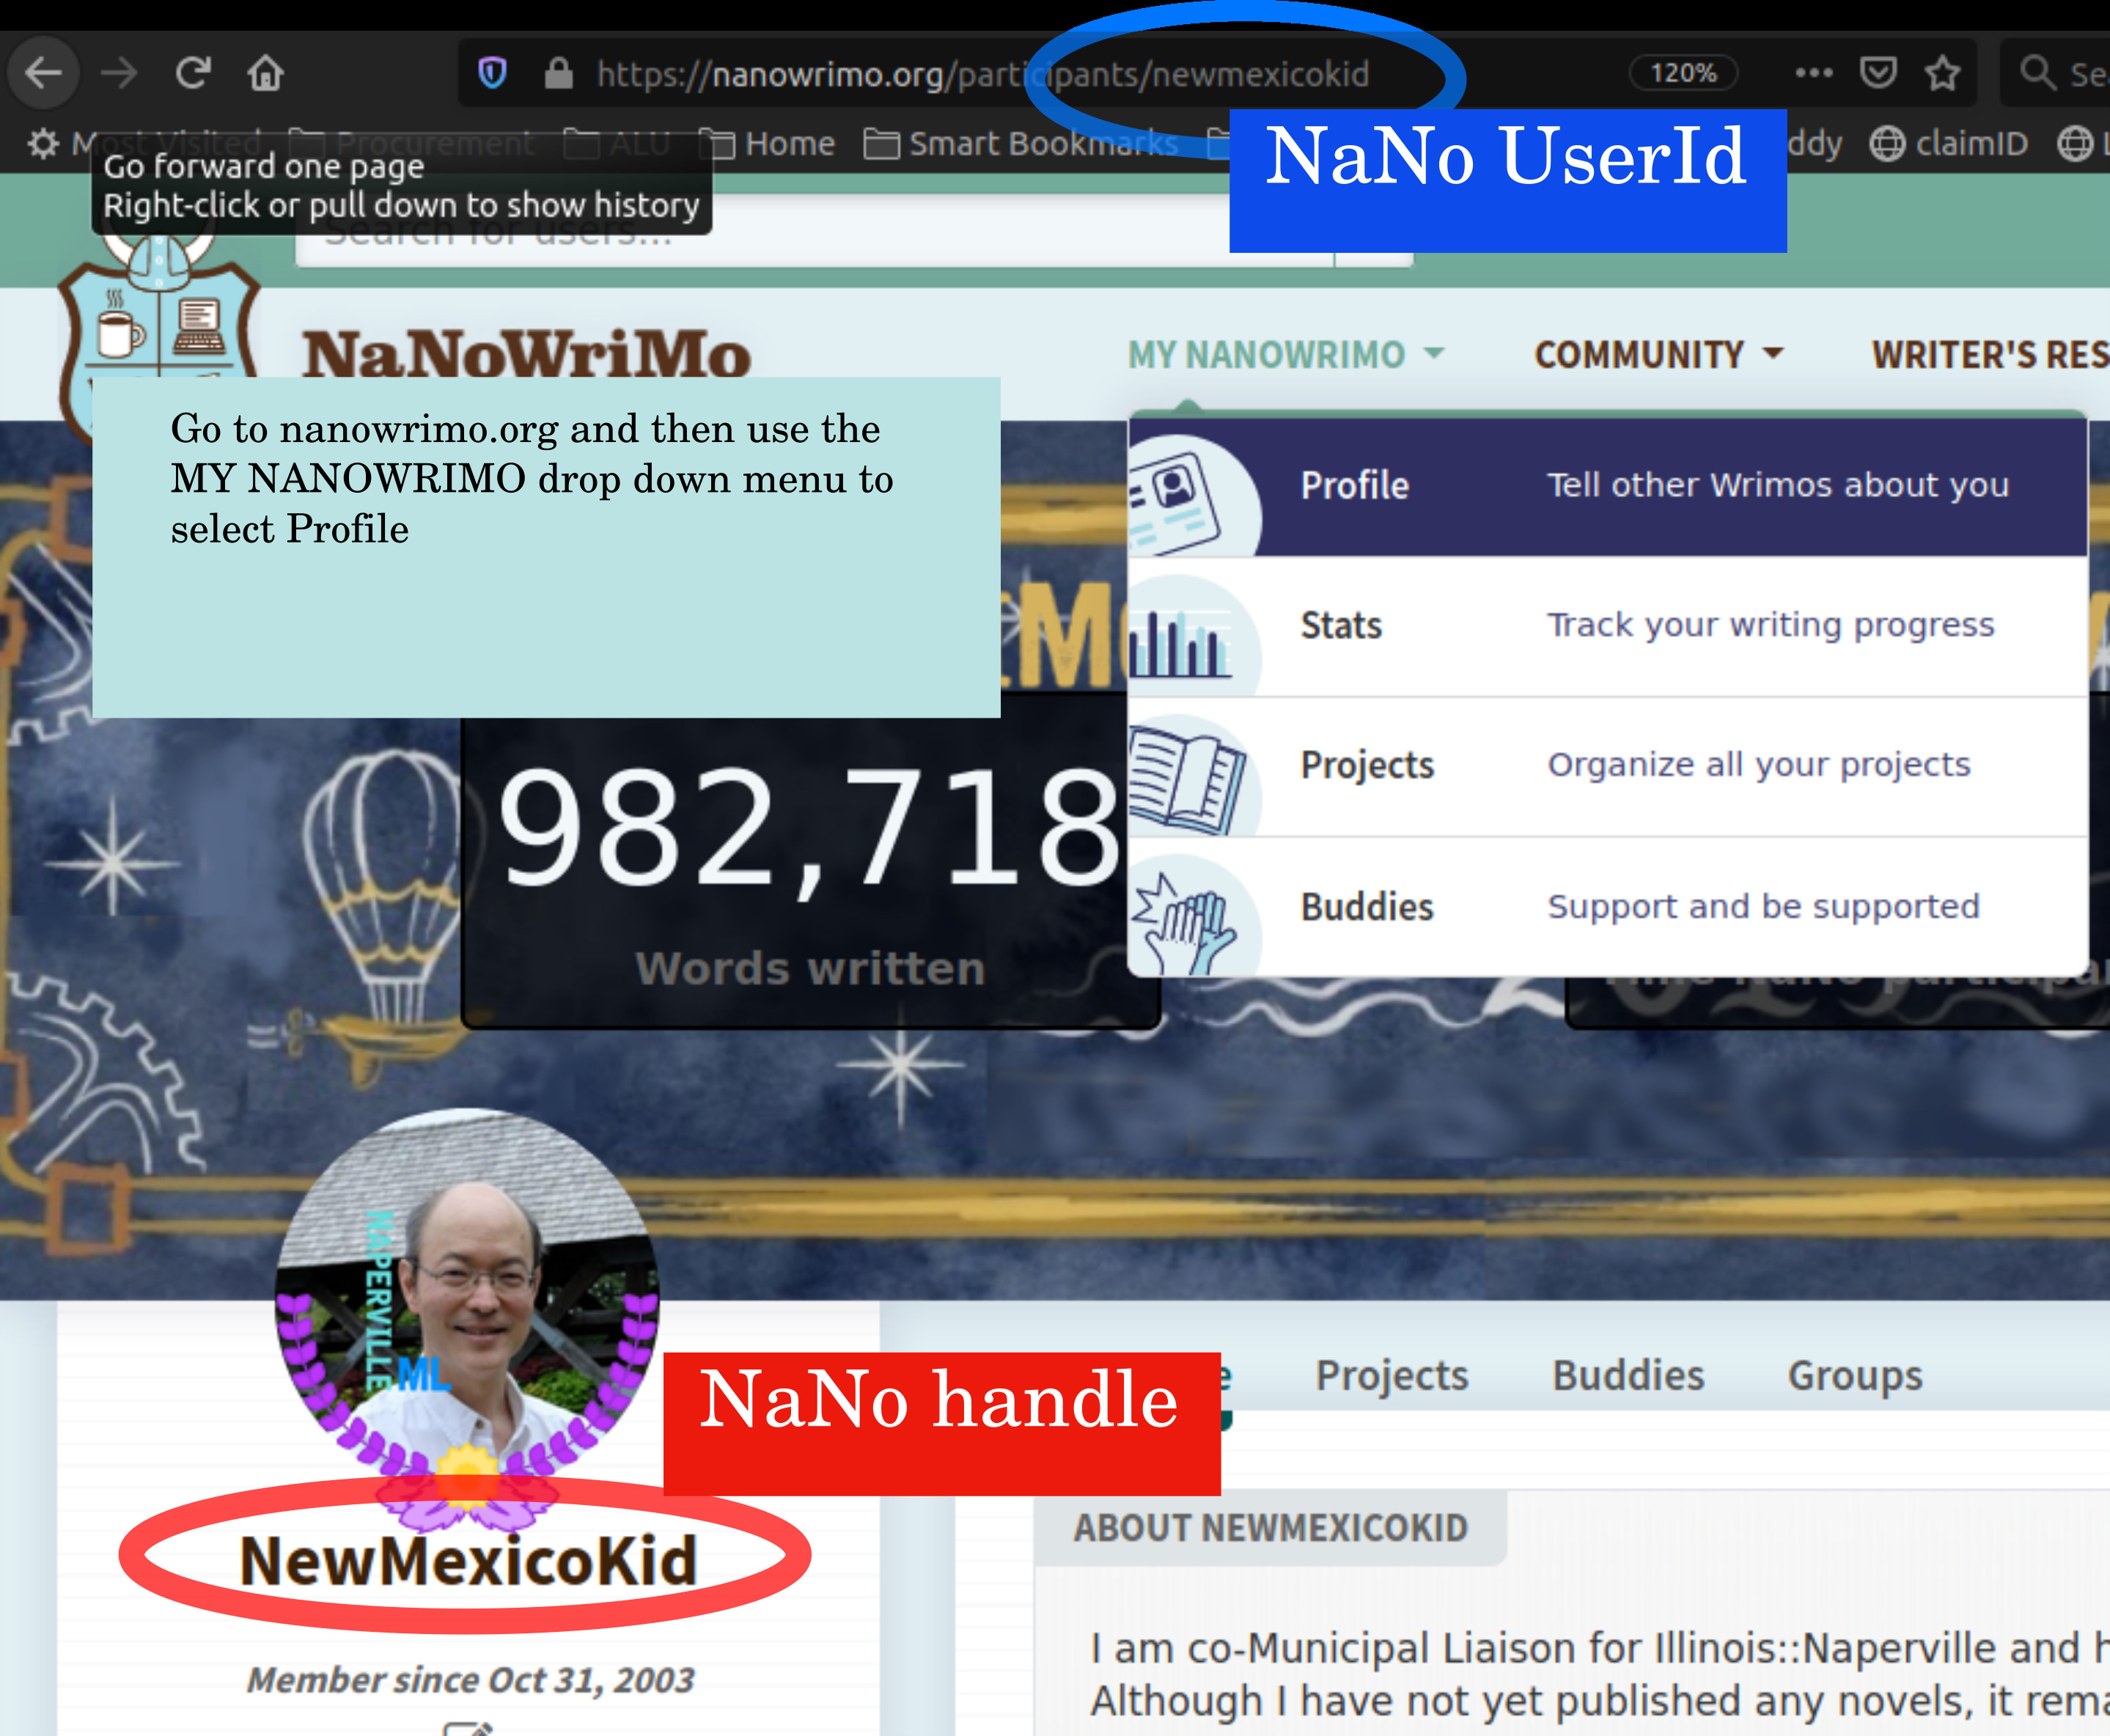The width and height of the screenshot is (2110, 1736).
Task: Click the 'Words written' label
Action: click(810, 969)
